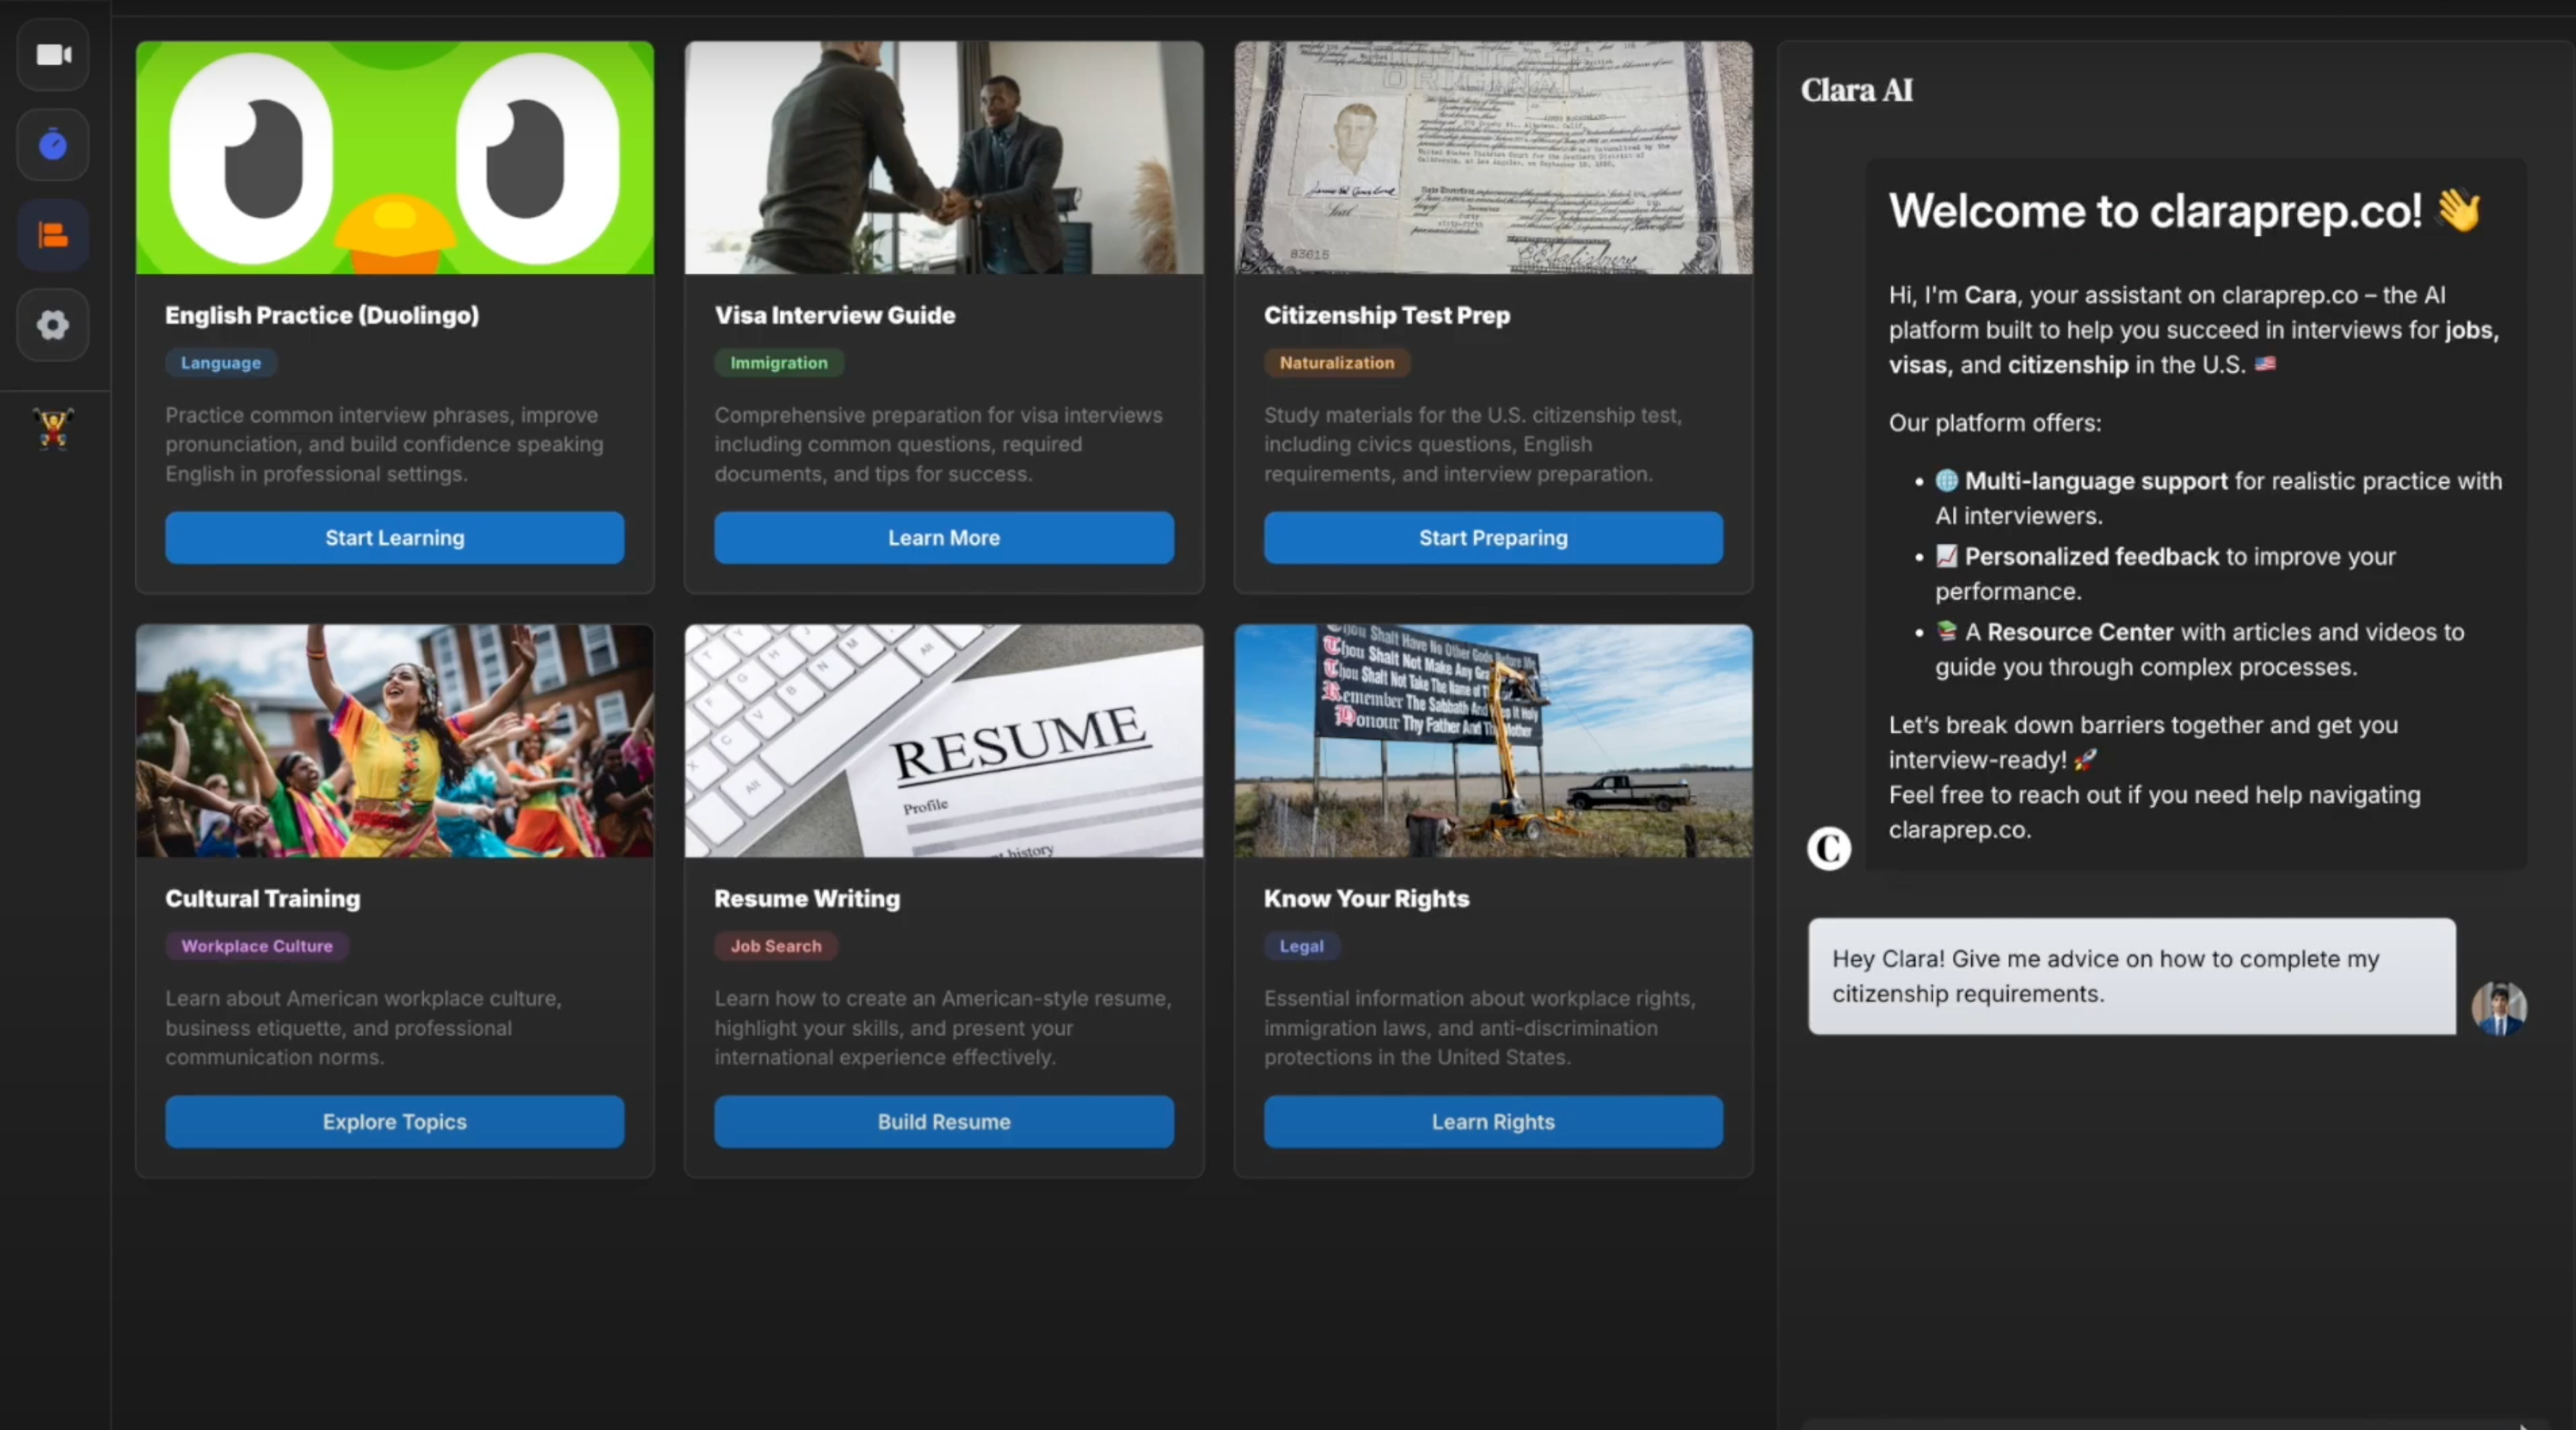Screen dimensions: 2576x1430
Task: Click the Start Learning button
Action: coord(394,538)
